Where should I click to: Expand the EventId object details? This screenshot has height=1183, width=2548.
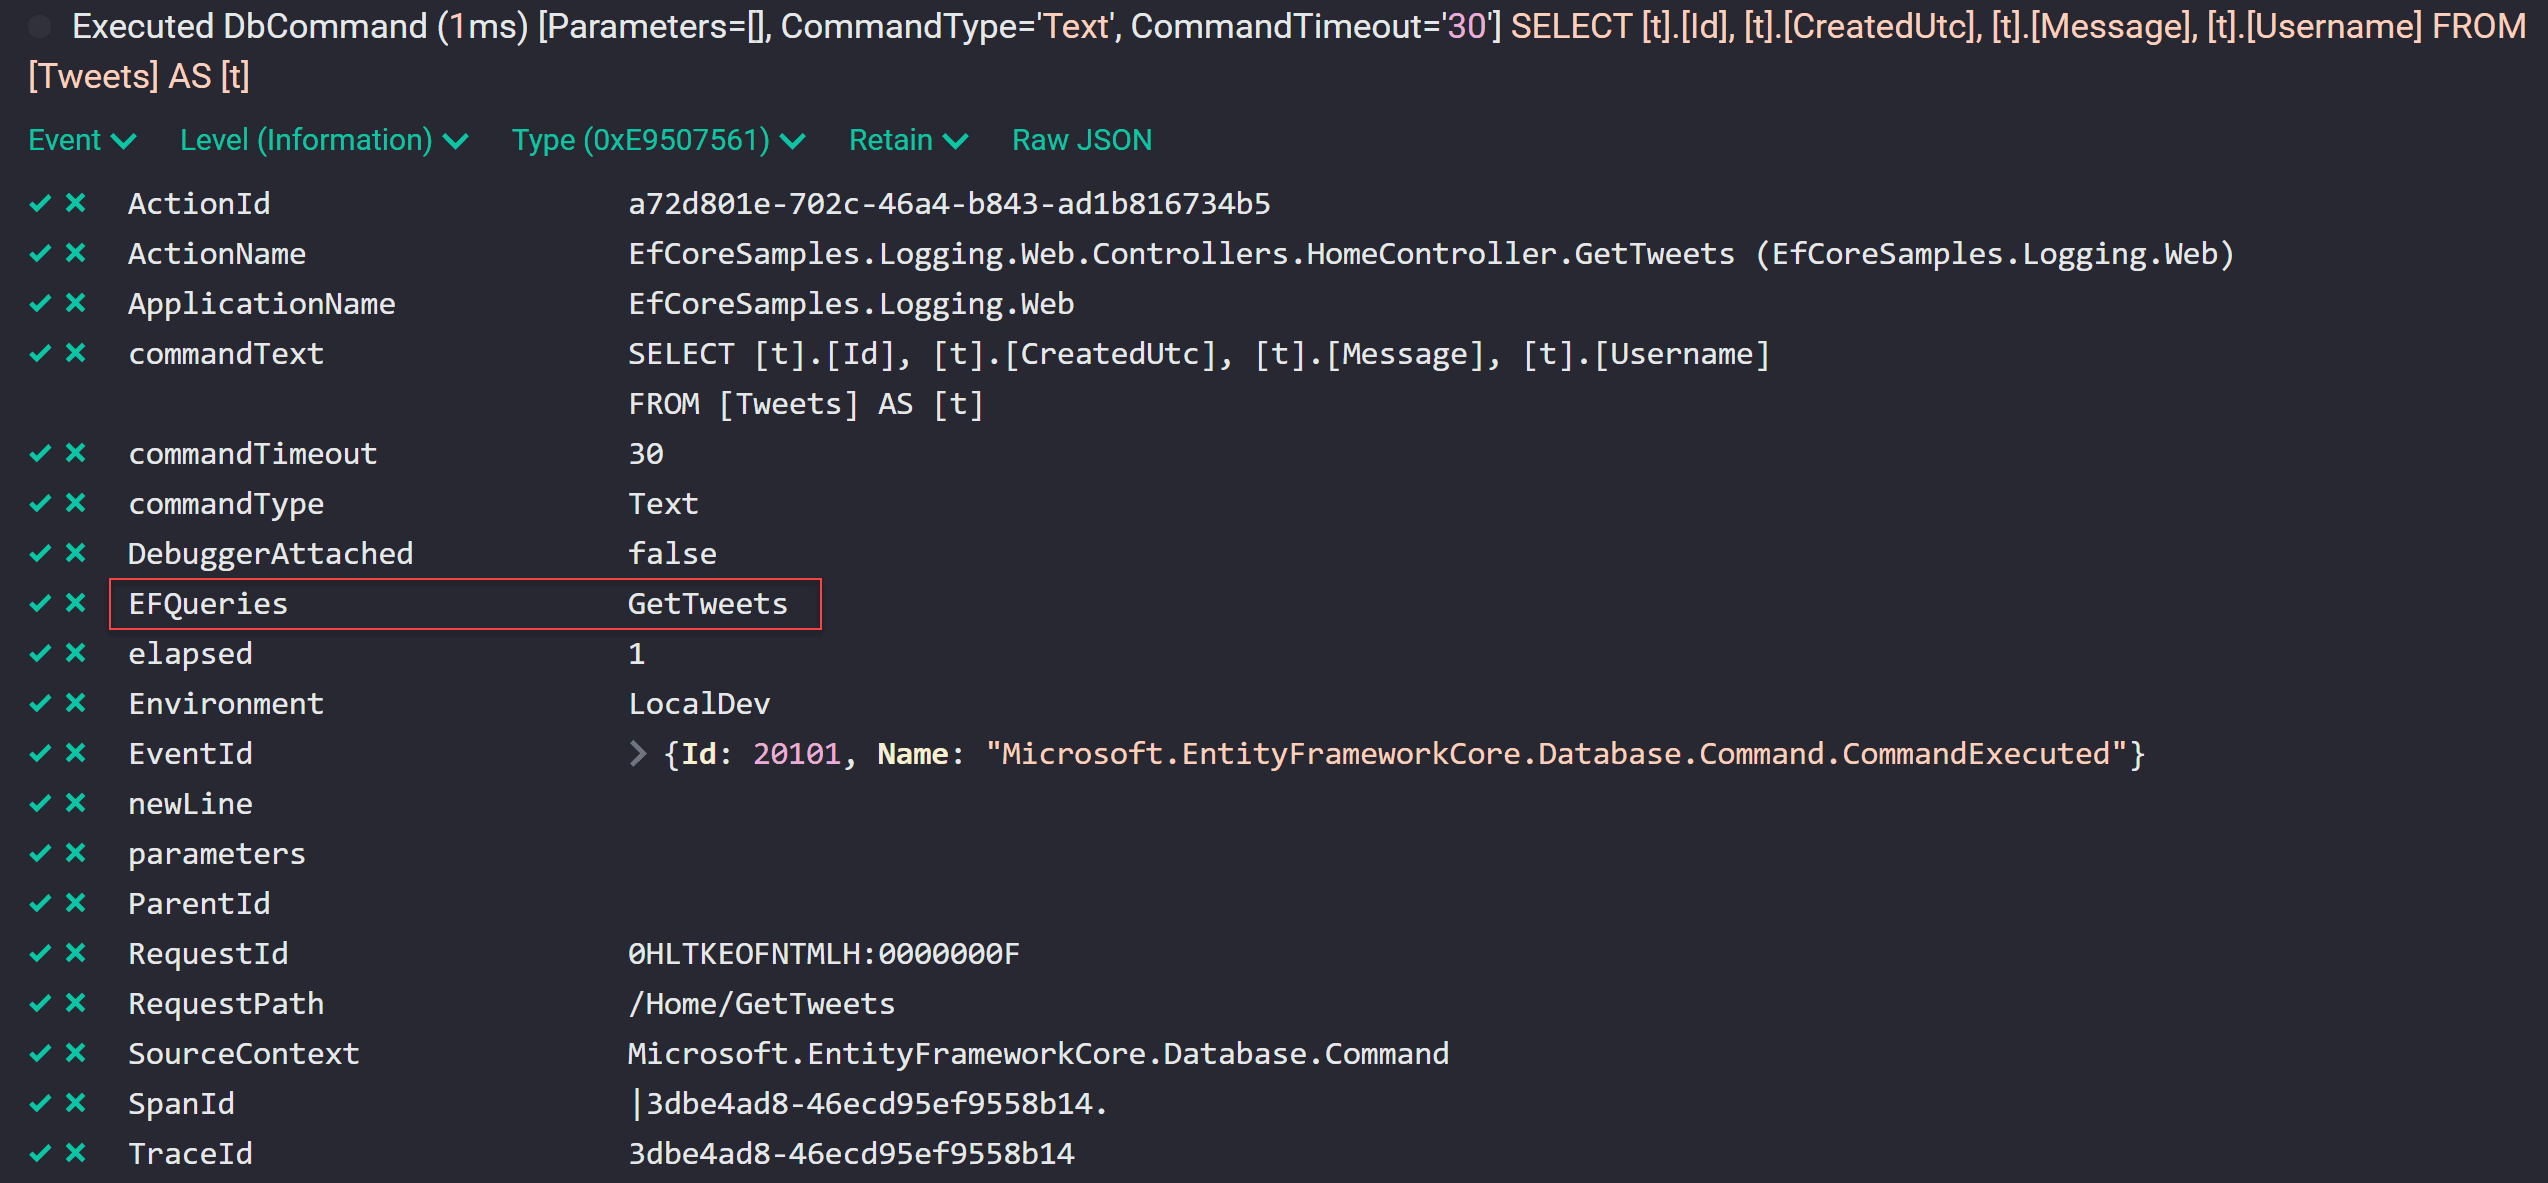(639, 753)
